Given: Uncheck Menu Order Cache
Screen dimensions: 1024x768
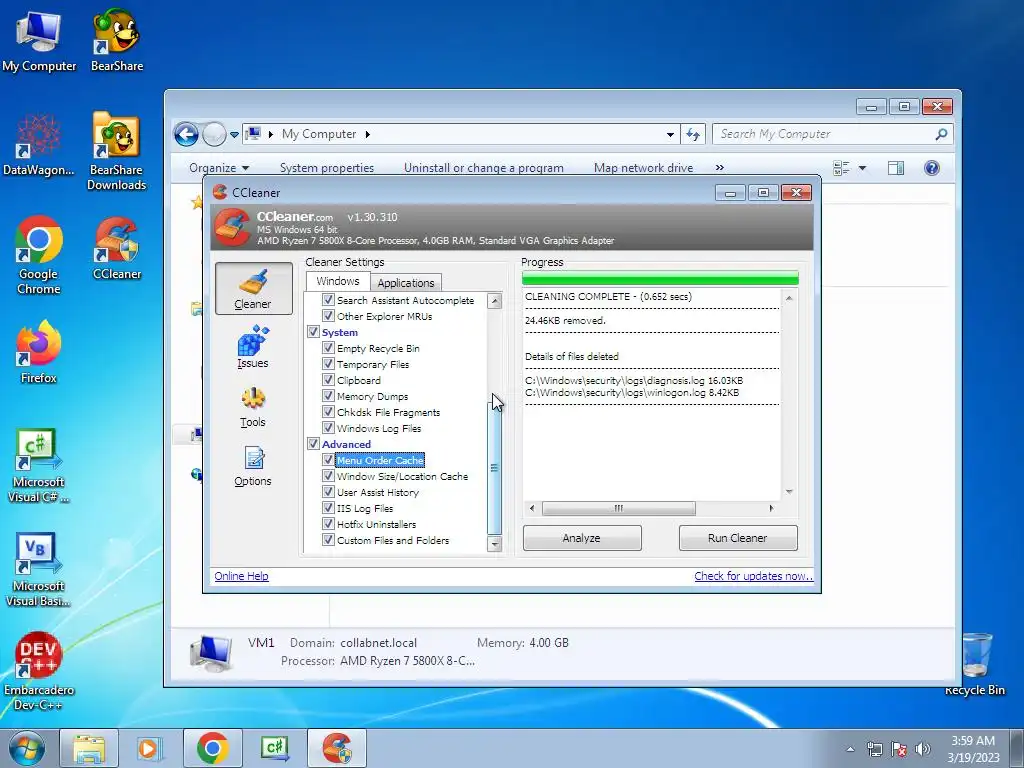Looking at the screenshot, I should (328, 460).
